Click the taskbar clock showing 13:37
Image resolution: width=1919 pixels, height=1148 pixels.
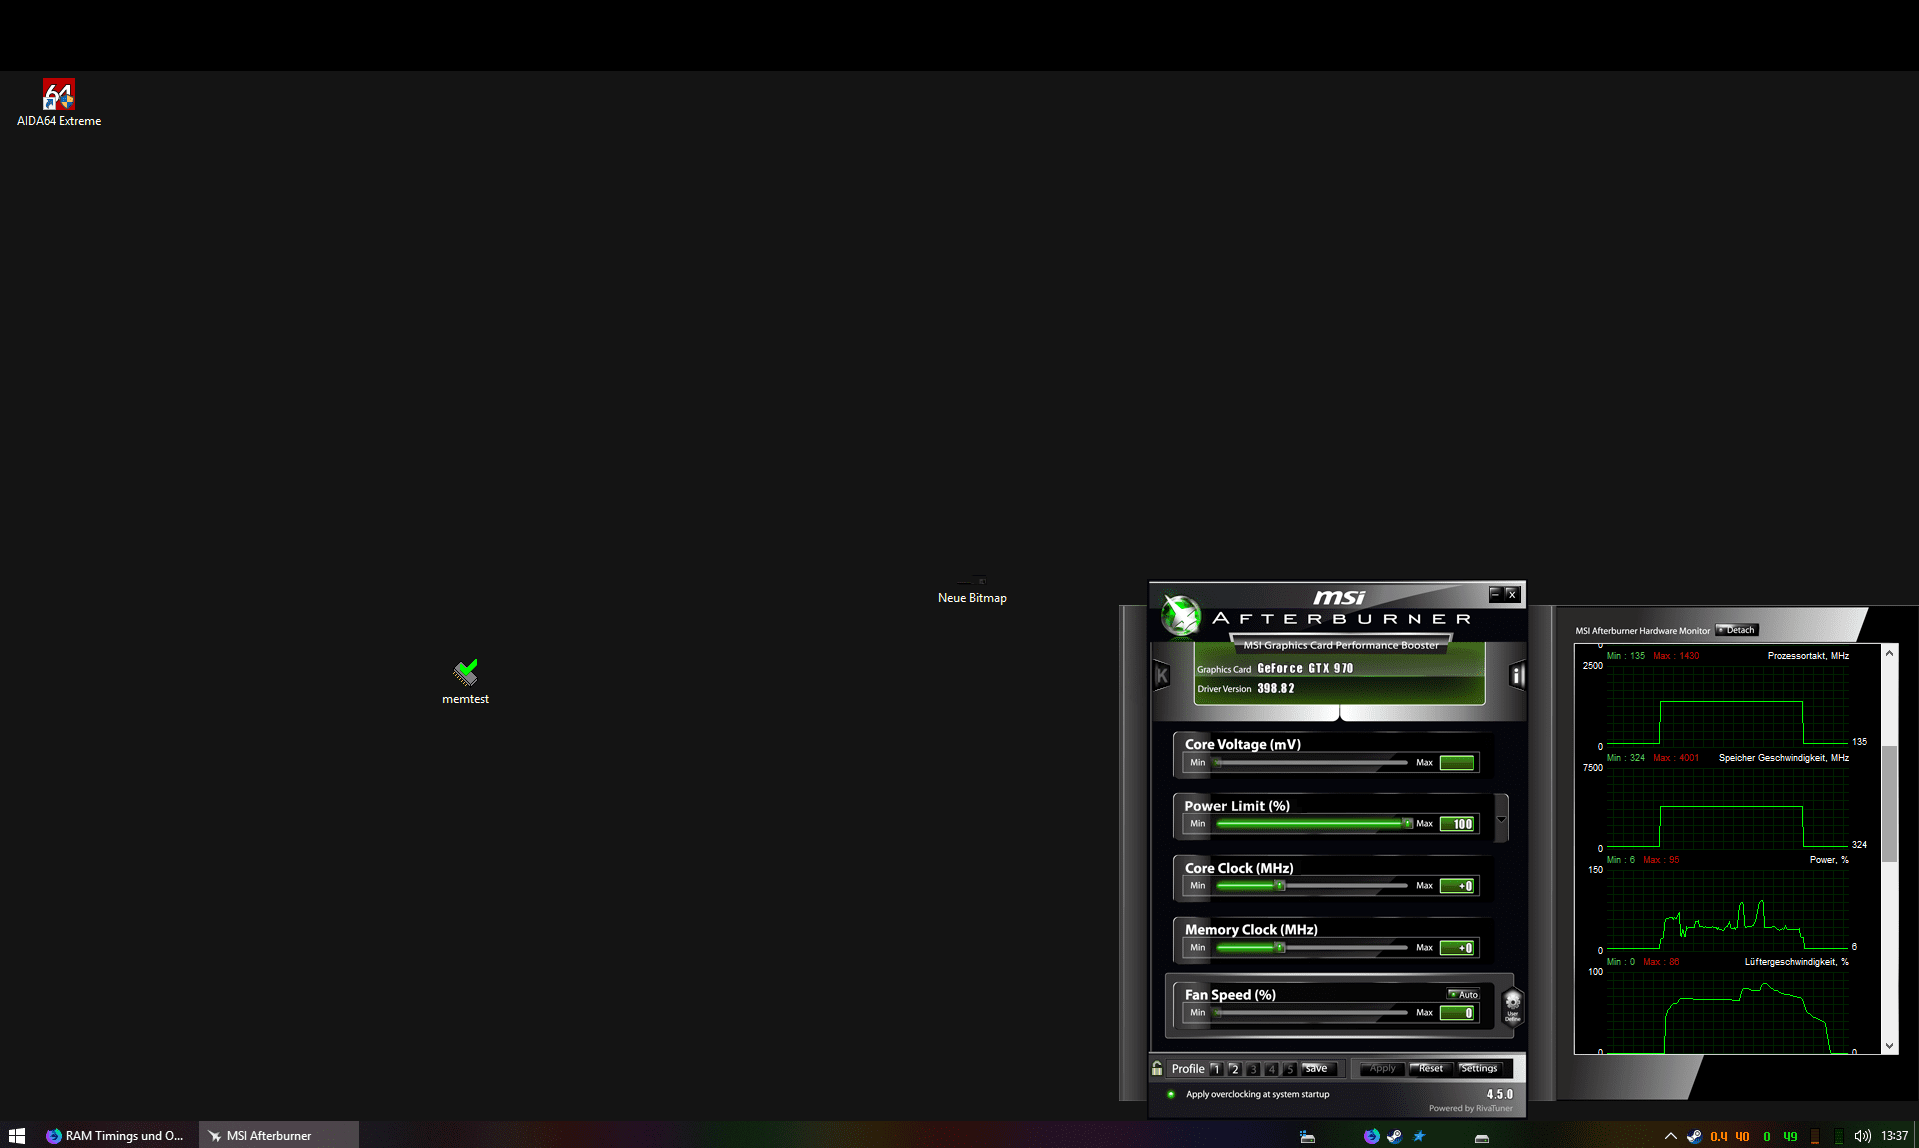(1894, 1136)
